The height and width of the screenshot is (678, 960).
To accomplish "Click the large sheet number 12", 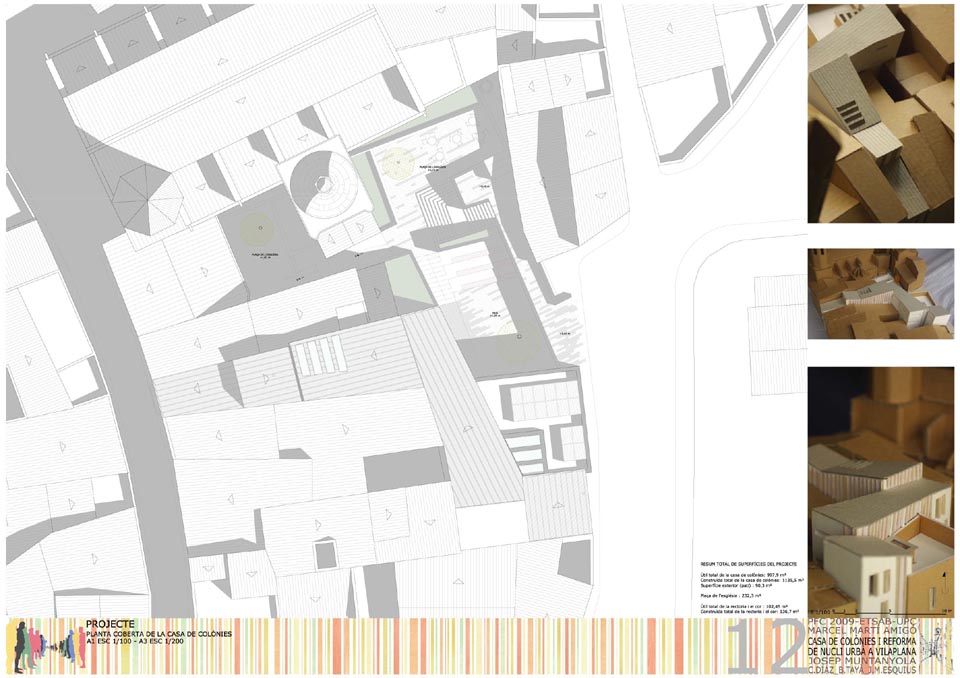I will [765, 644].
